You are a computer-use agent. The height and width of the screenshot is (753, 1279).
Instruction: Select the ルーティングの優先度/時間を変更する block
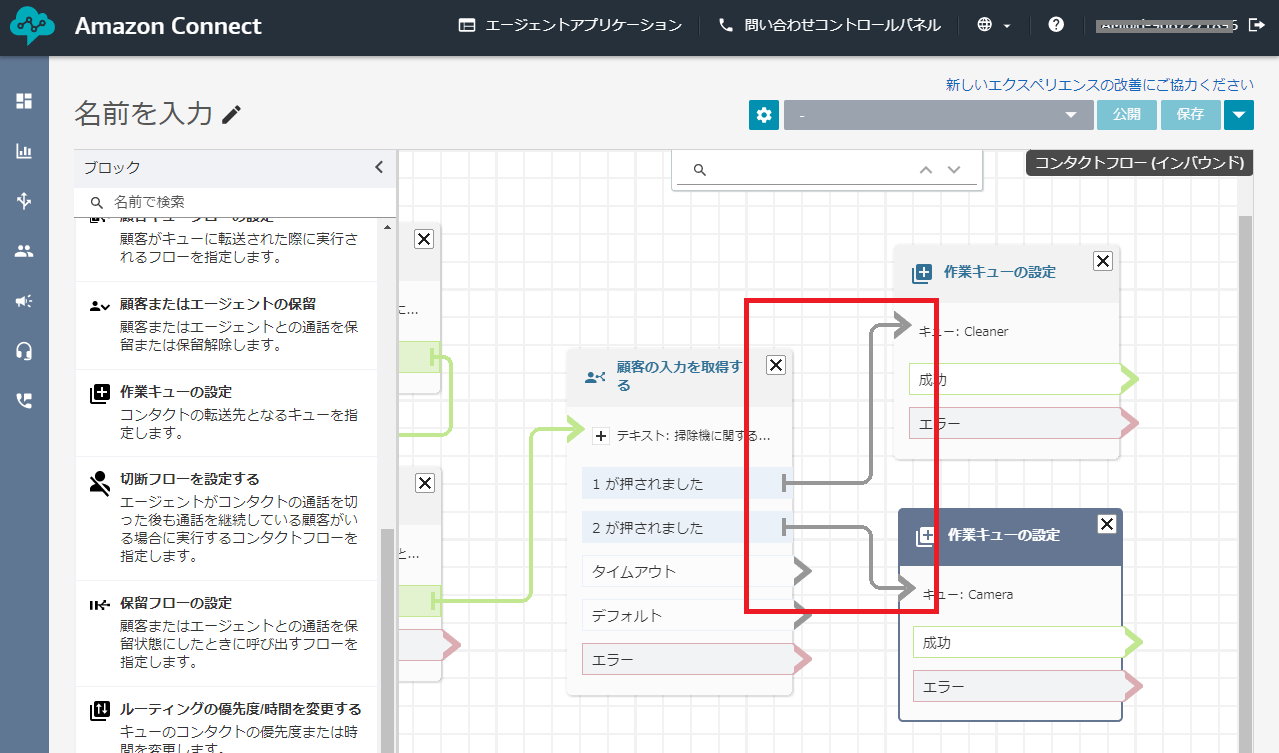point(227,721)
